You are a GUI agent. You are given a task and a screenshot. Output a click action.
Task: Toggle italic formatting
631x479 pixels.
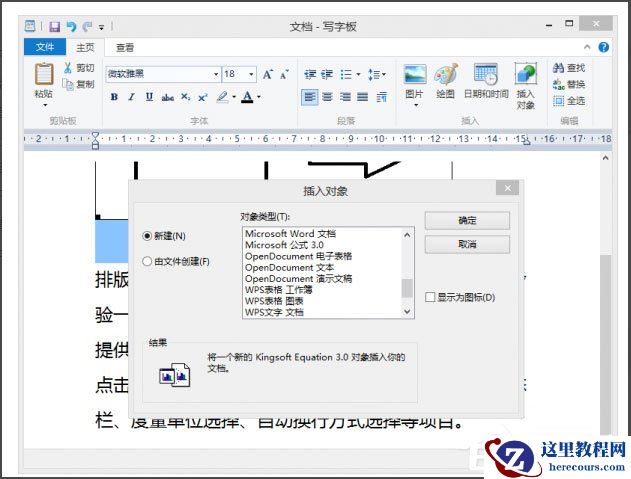(132, 97)
